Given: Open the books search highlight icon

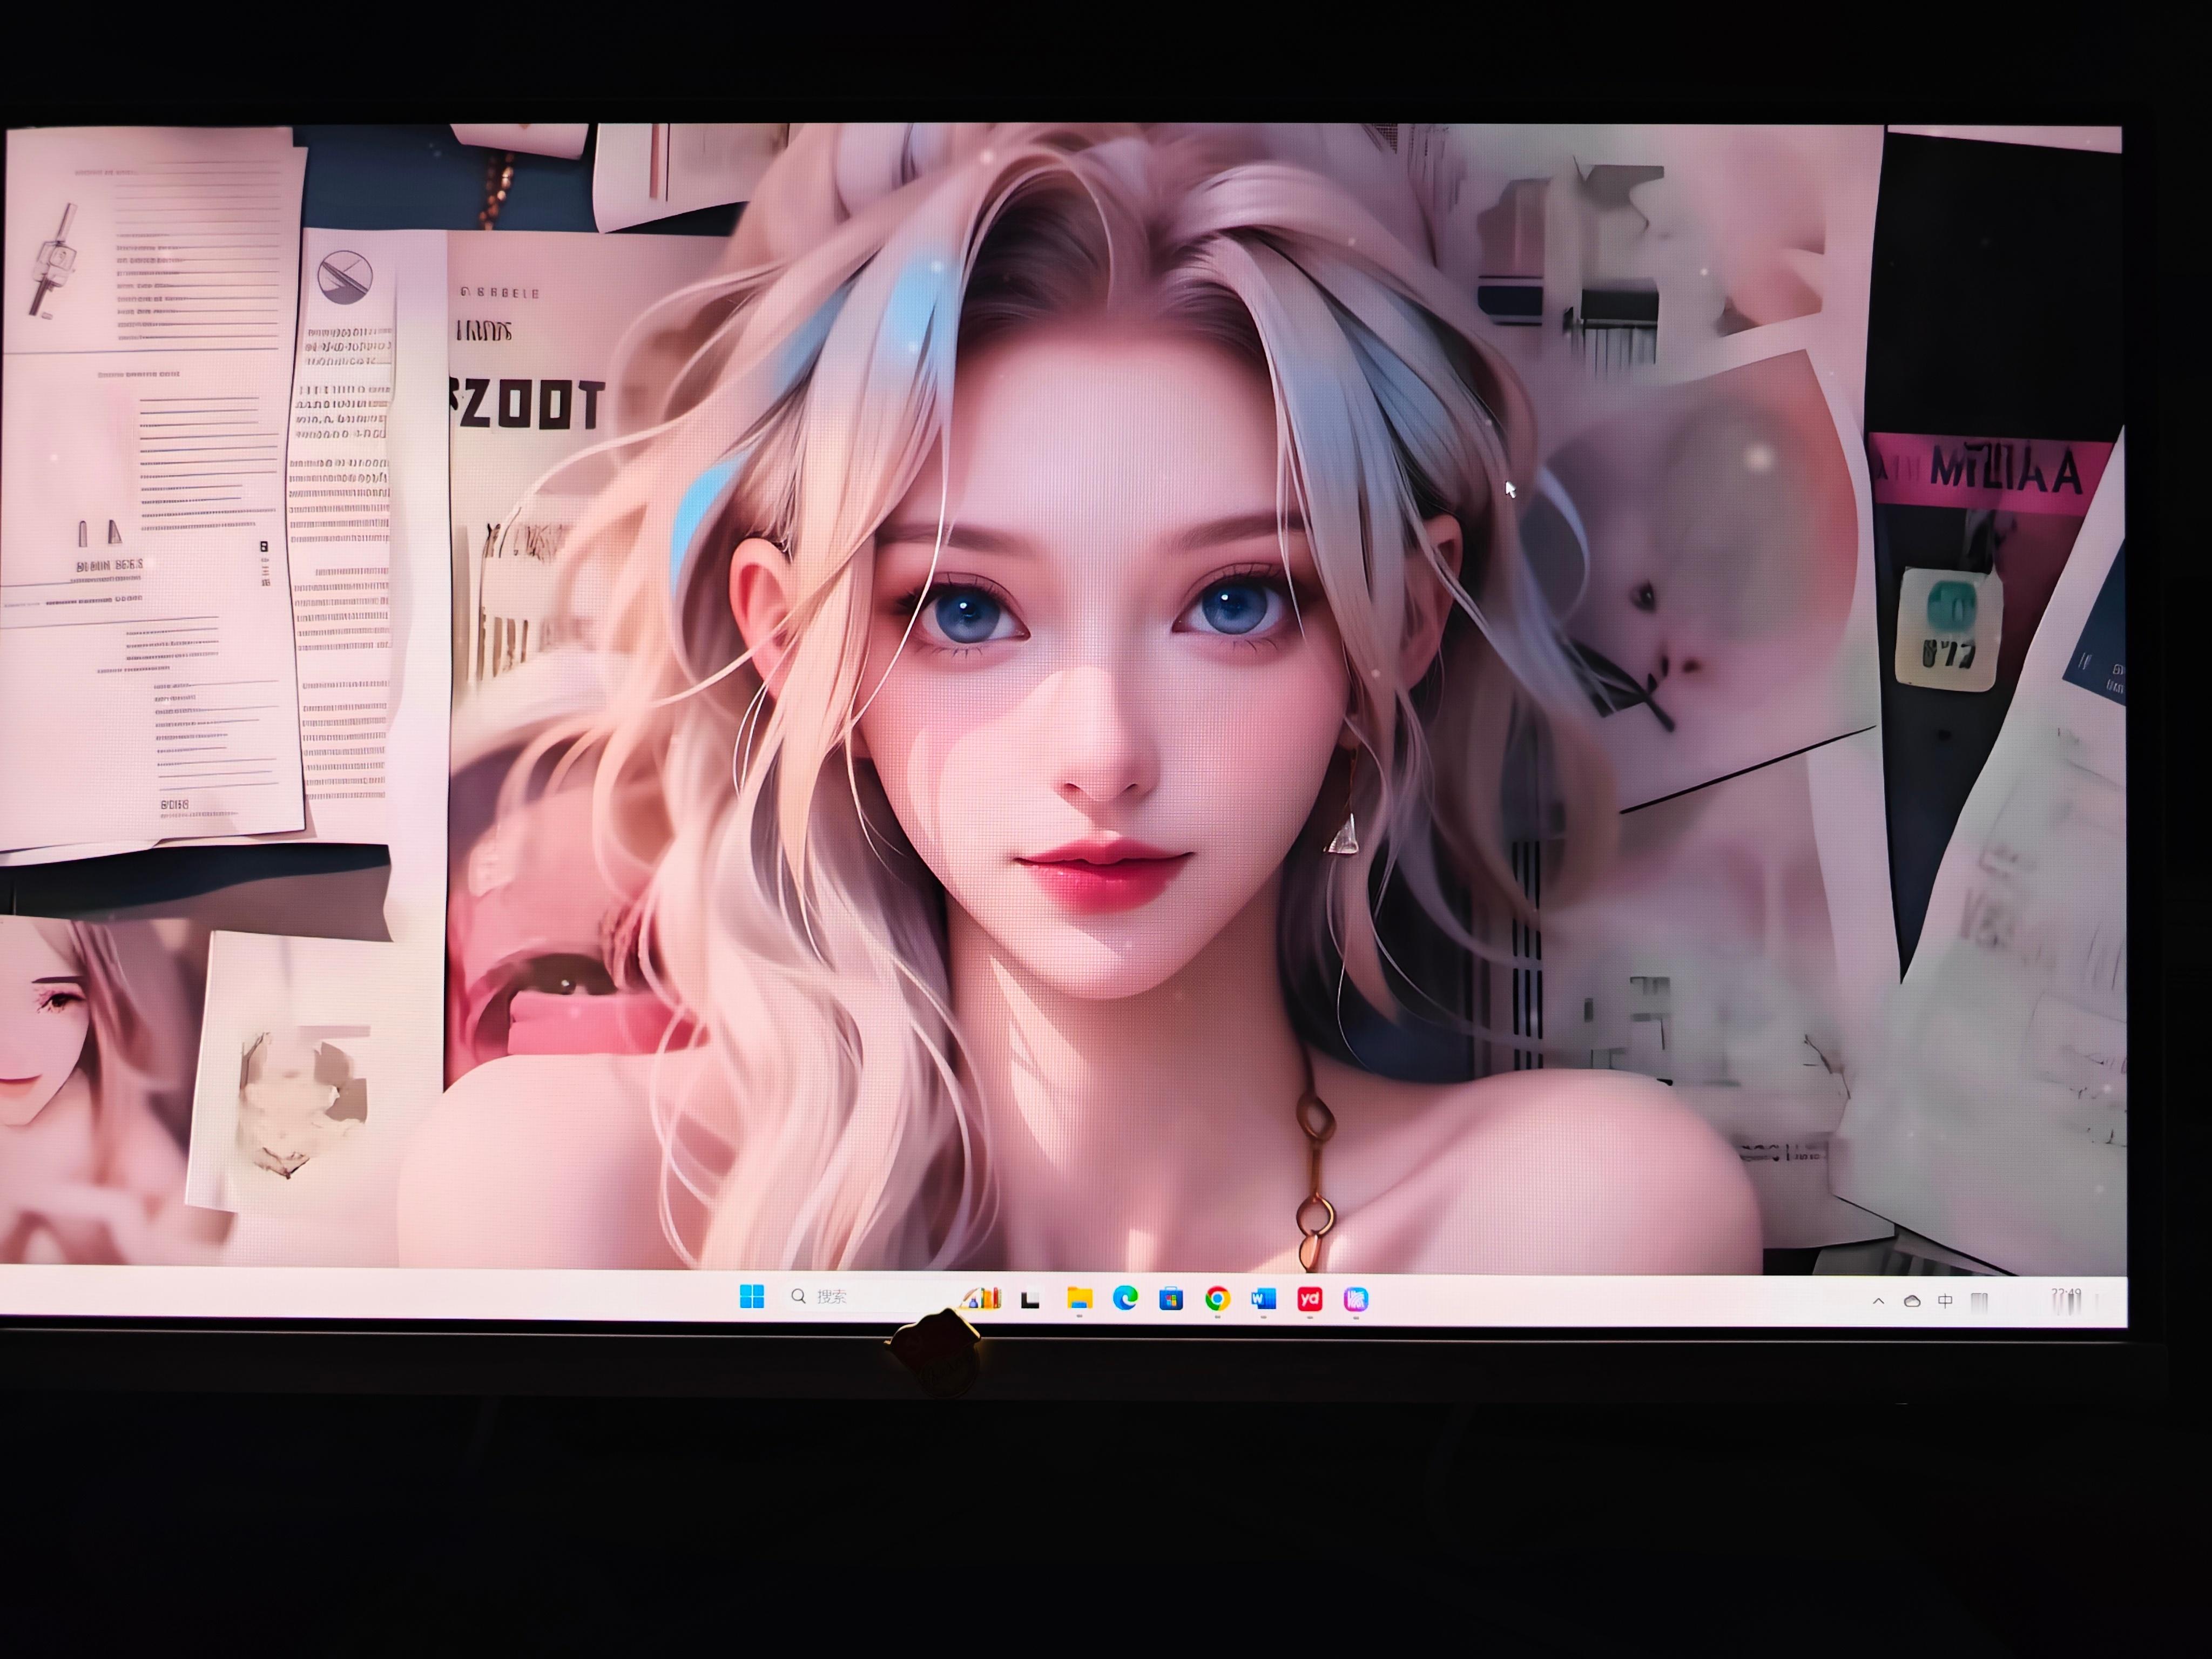Looking at the screenshot, I should pyautogui.click(x=982, y=1297).
